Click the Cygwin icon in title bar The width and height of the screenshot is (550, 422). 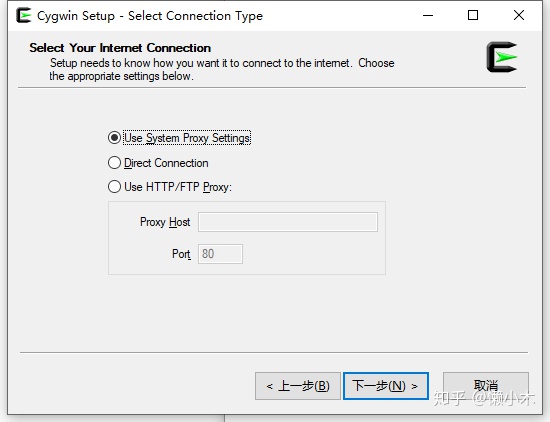[x=24, y=15]
